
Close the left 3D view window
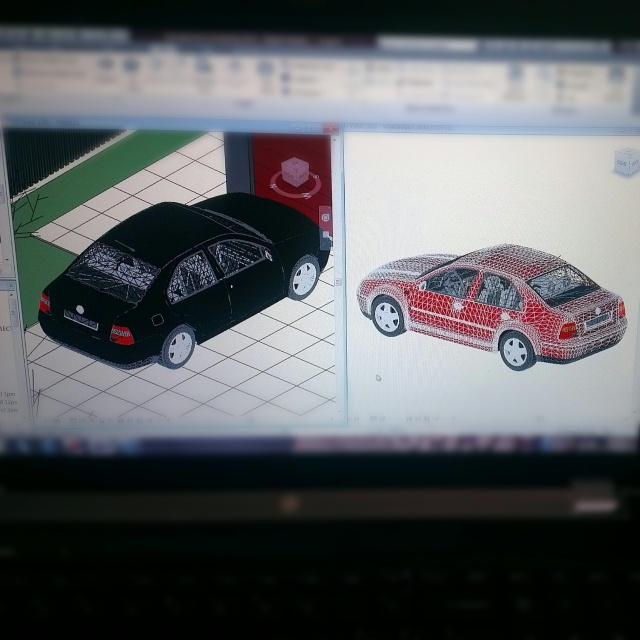[x=331, y=129]
